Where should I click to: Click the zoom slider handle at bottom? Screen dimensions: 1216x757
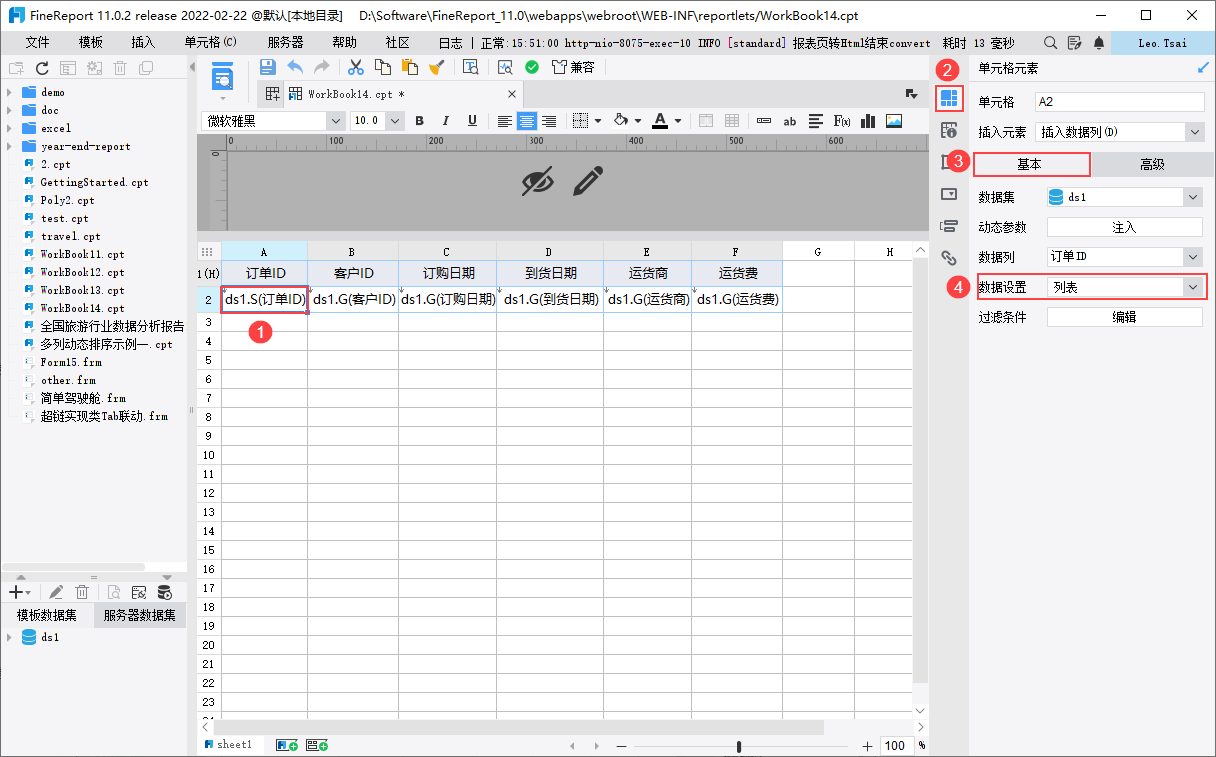click(x=739, y=746)
